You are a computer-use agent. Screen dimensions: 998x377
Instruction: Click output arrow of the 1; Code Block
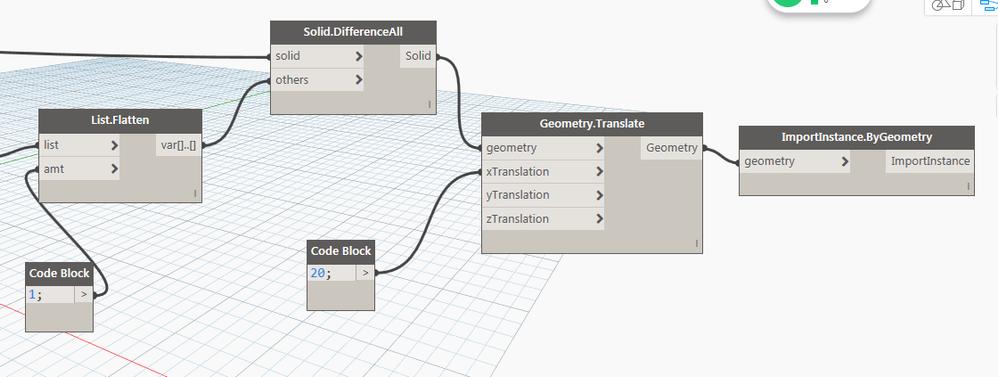click(x=84, y=295)
